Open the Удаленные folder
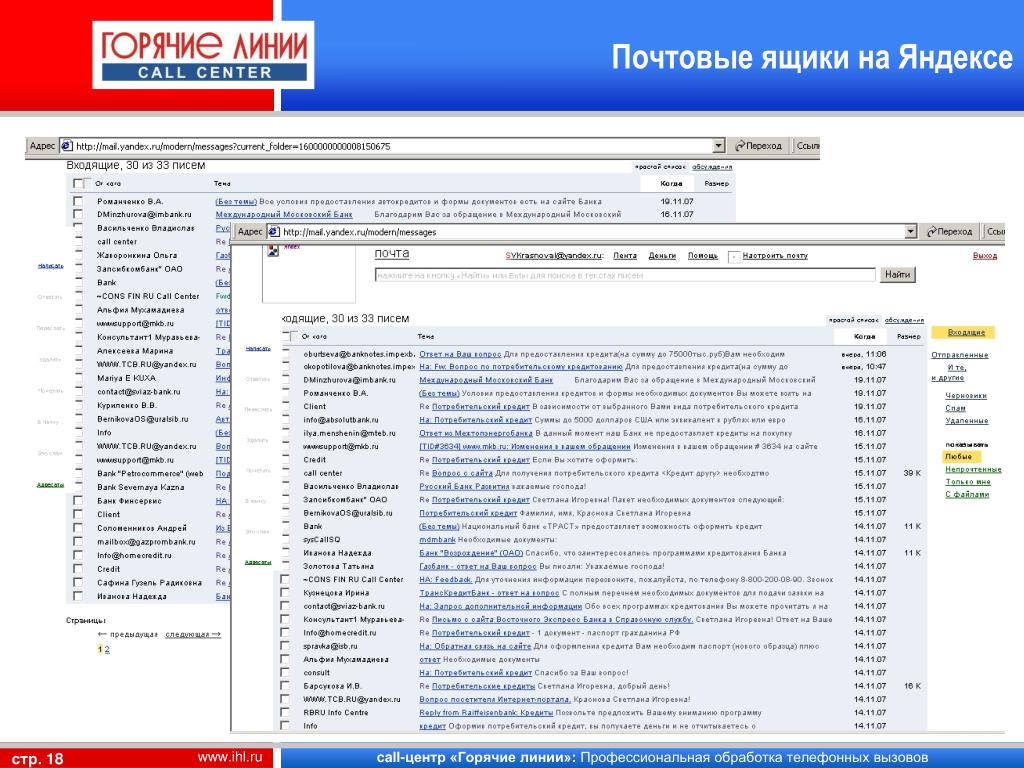 (967, 421)
